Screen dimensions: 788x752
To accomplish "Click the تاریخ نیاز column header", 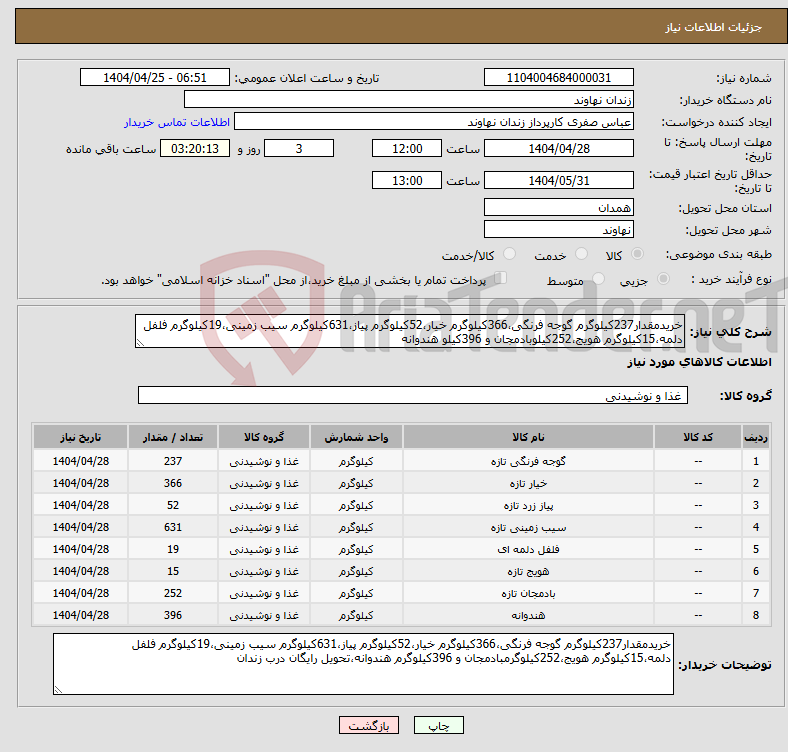I will coord(80,437).
